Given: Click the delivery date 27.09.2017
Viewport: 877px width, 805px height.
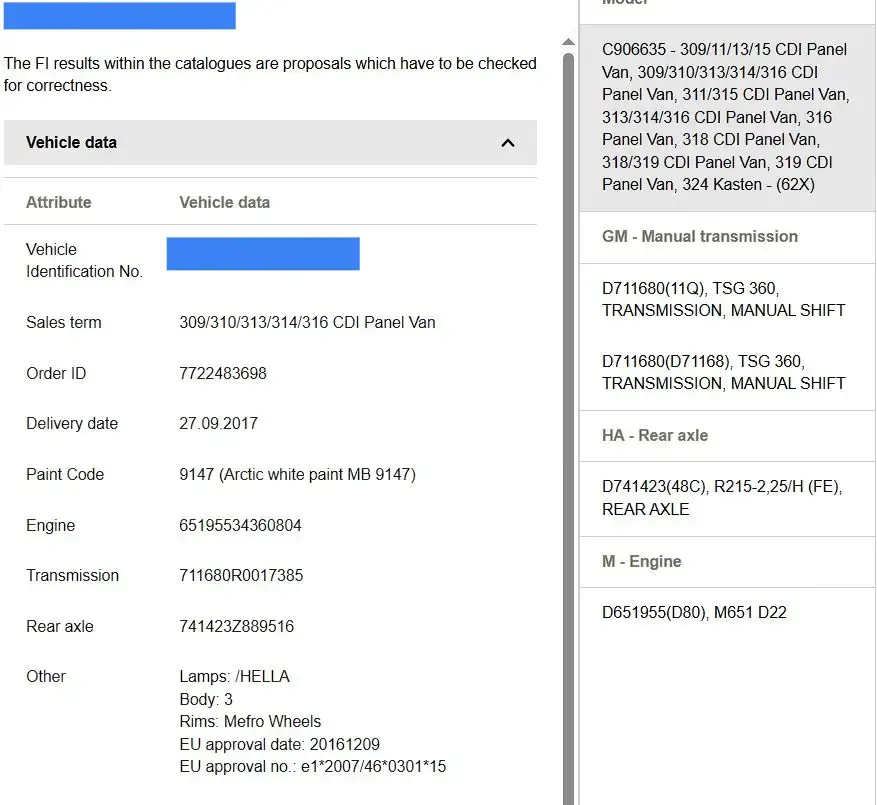Looking at the screenshot, I should click(x=218, y=423).
